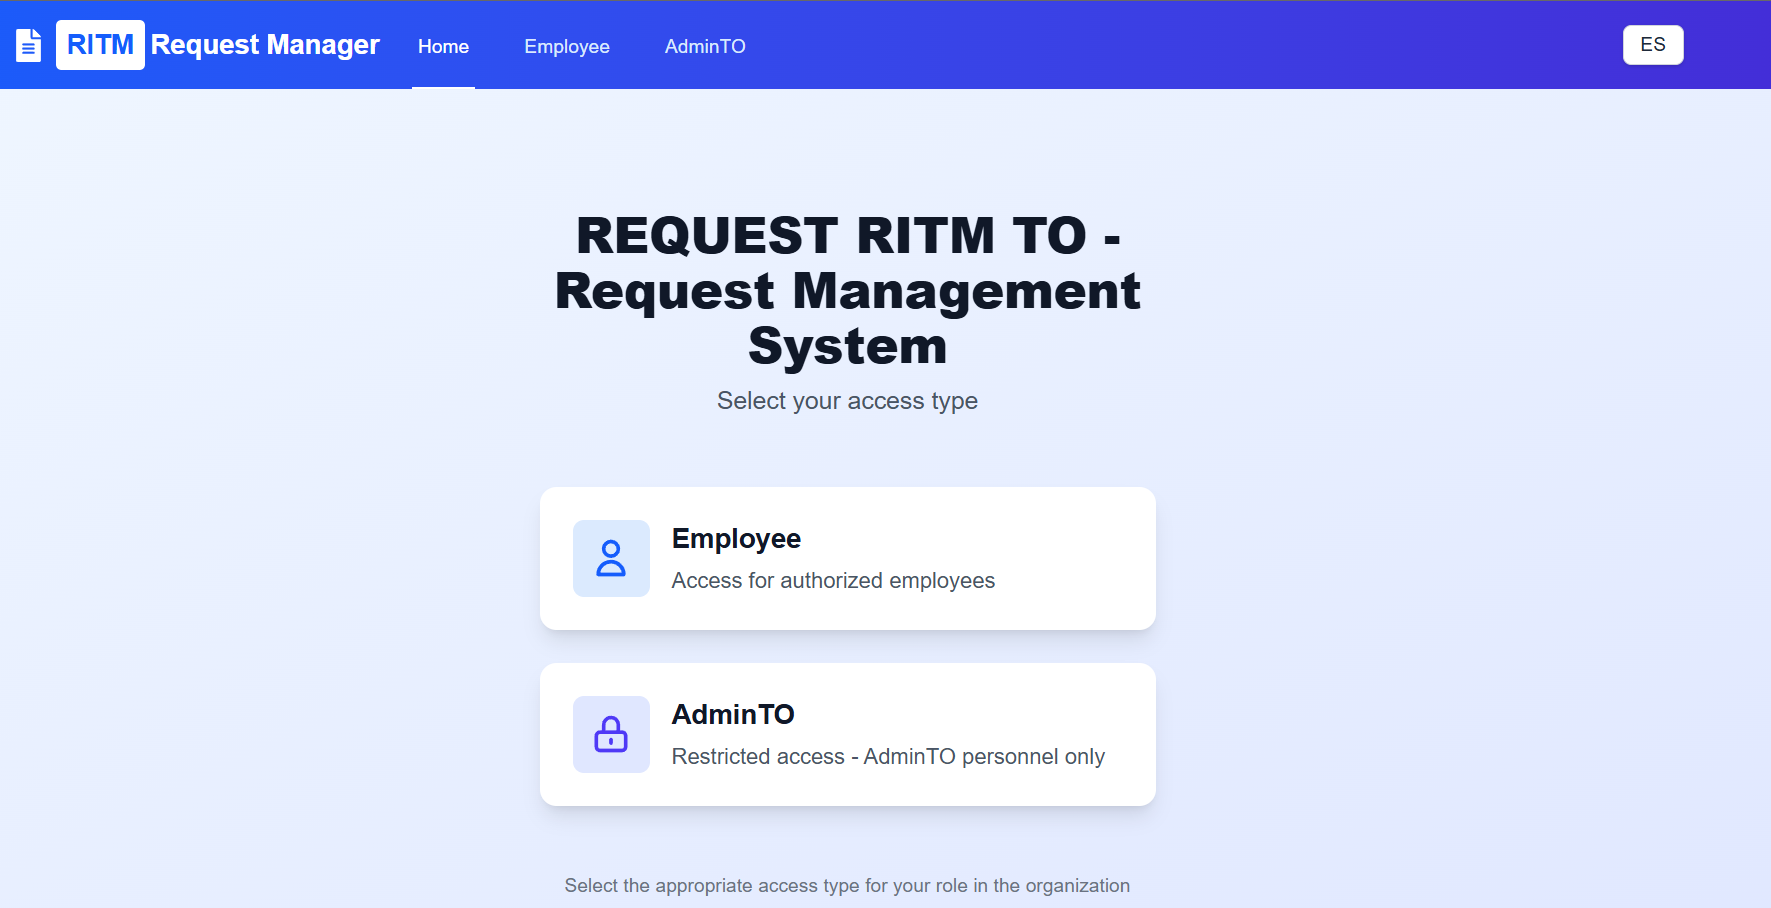Click the padlock icon on the AdminTO card
1771x908 pixels.
[611, 734]
